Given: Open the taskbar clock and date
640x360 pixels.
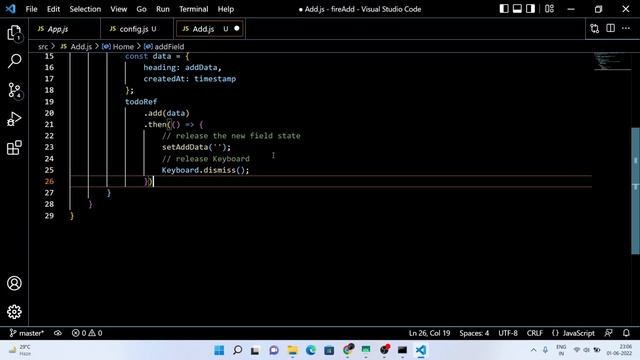Looking at the screenshot, I should (620, 350).
